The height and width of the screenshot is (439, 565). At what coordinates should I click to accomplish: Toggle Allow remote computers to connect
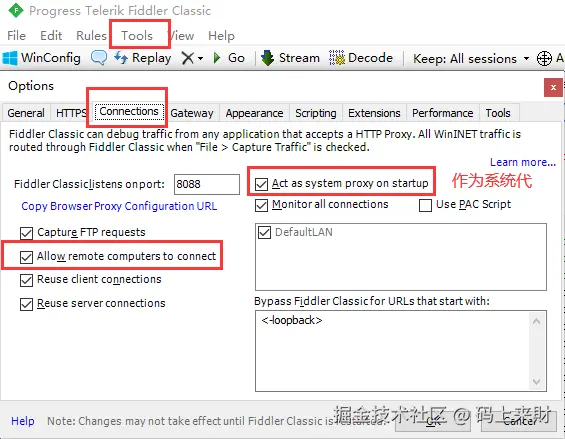pyautogui.click(x=26, y=257)
